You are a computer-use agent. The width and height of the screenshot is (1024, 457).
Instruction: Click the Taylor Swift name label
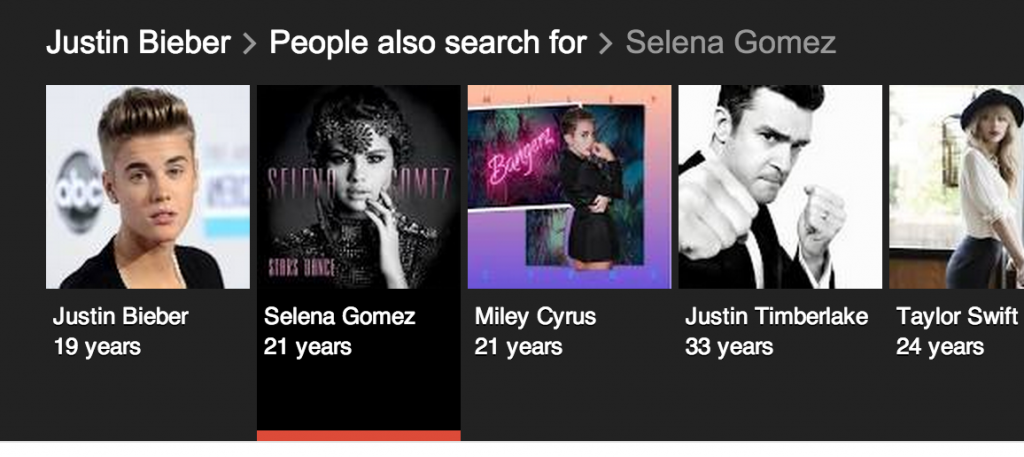(957, 317)
